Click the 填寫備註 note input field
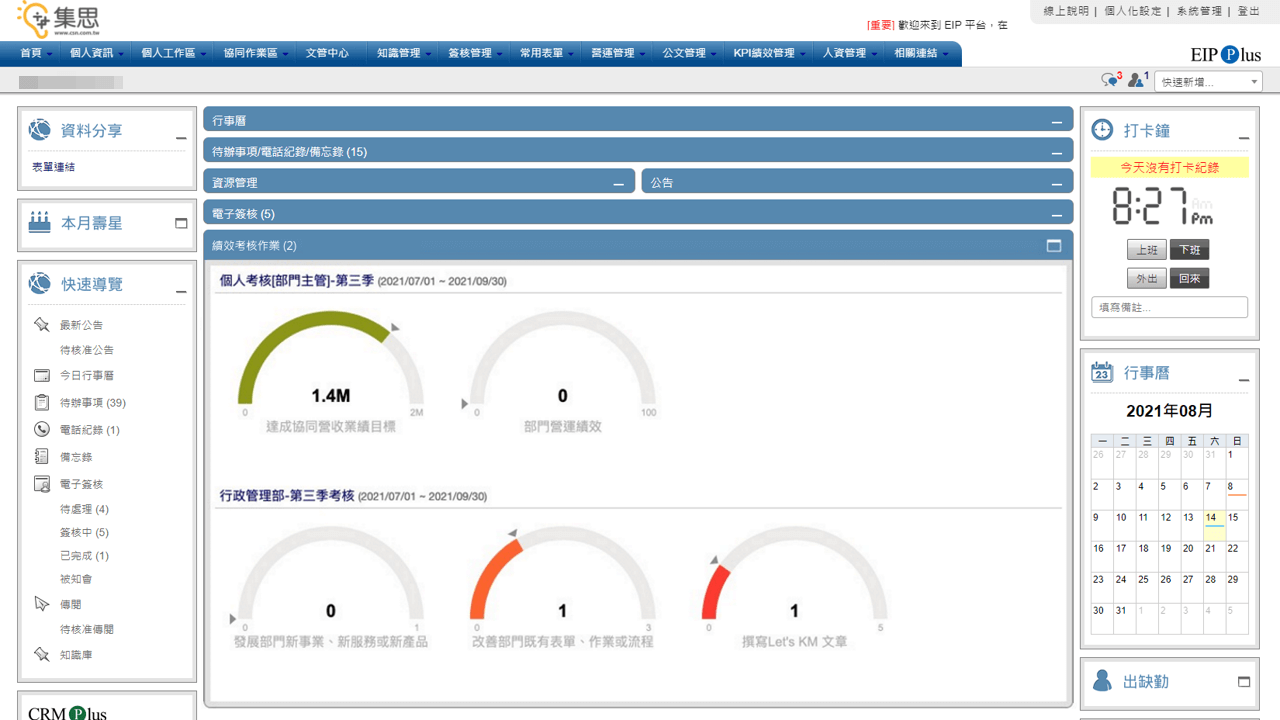The image size is (1280, 720). coord(1169,307)
